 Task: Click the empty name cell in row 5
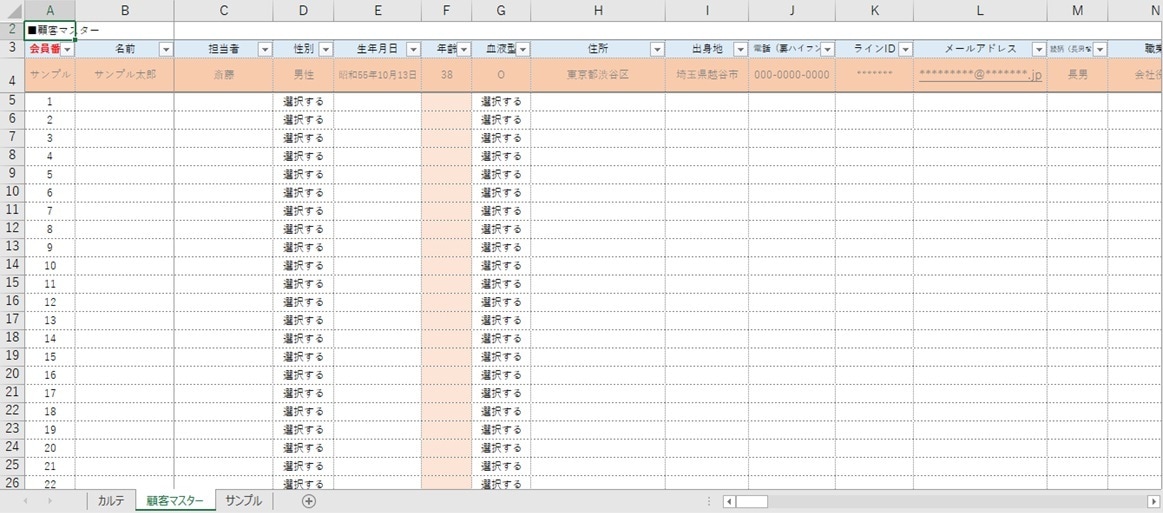pos(125,102)
